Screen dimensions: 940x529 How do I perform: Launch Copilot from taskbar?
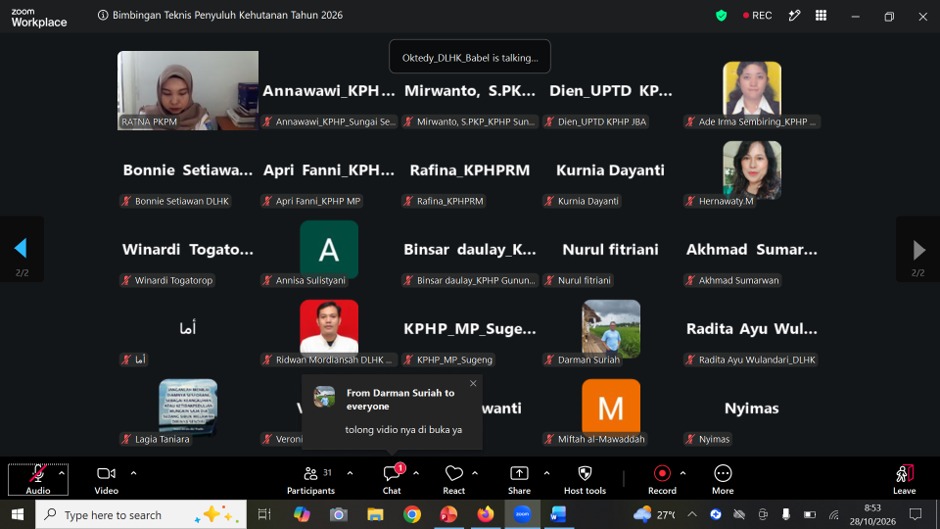coord(302,515)
